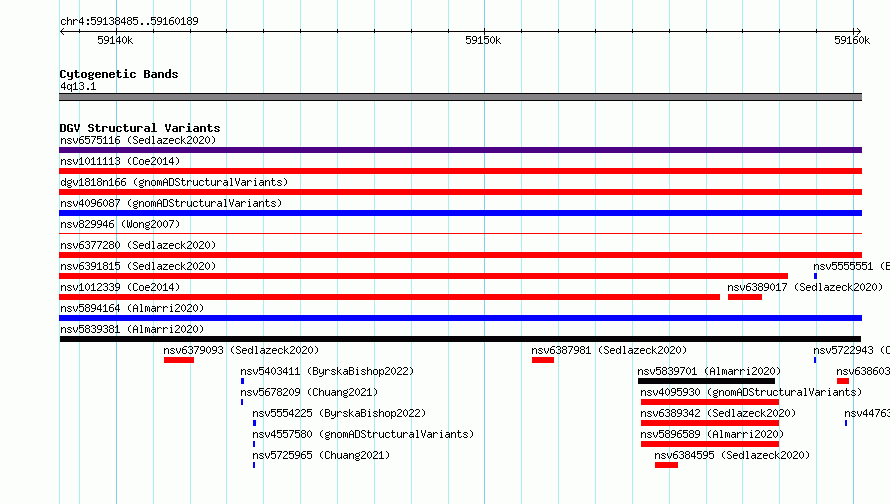Click the purple nsv6575116 variant bar
The image size is (890, 504).
tap(460, 150)
